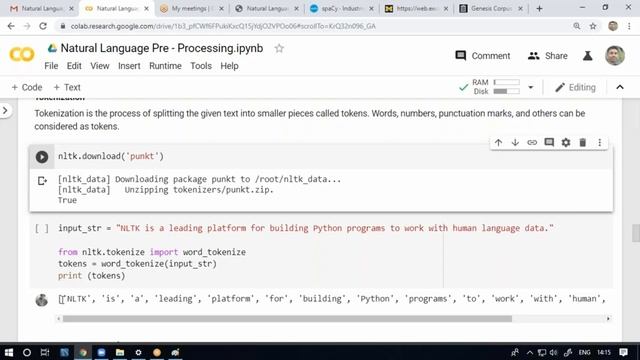Open the flask labs icon
Screen dimensions: 640x360
(x=588, y=56)
